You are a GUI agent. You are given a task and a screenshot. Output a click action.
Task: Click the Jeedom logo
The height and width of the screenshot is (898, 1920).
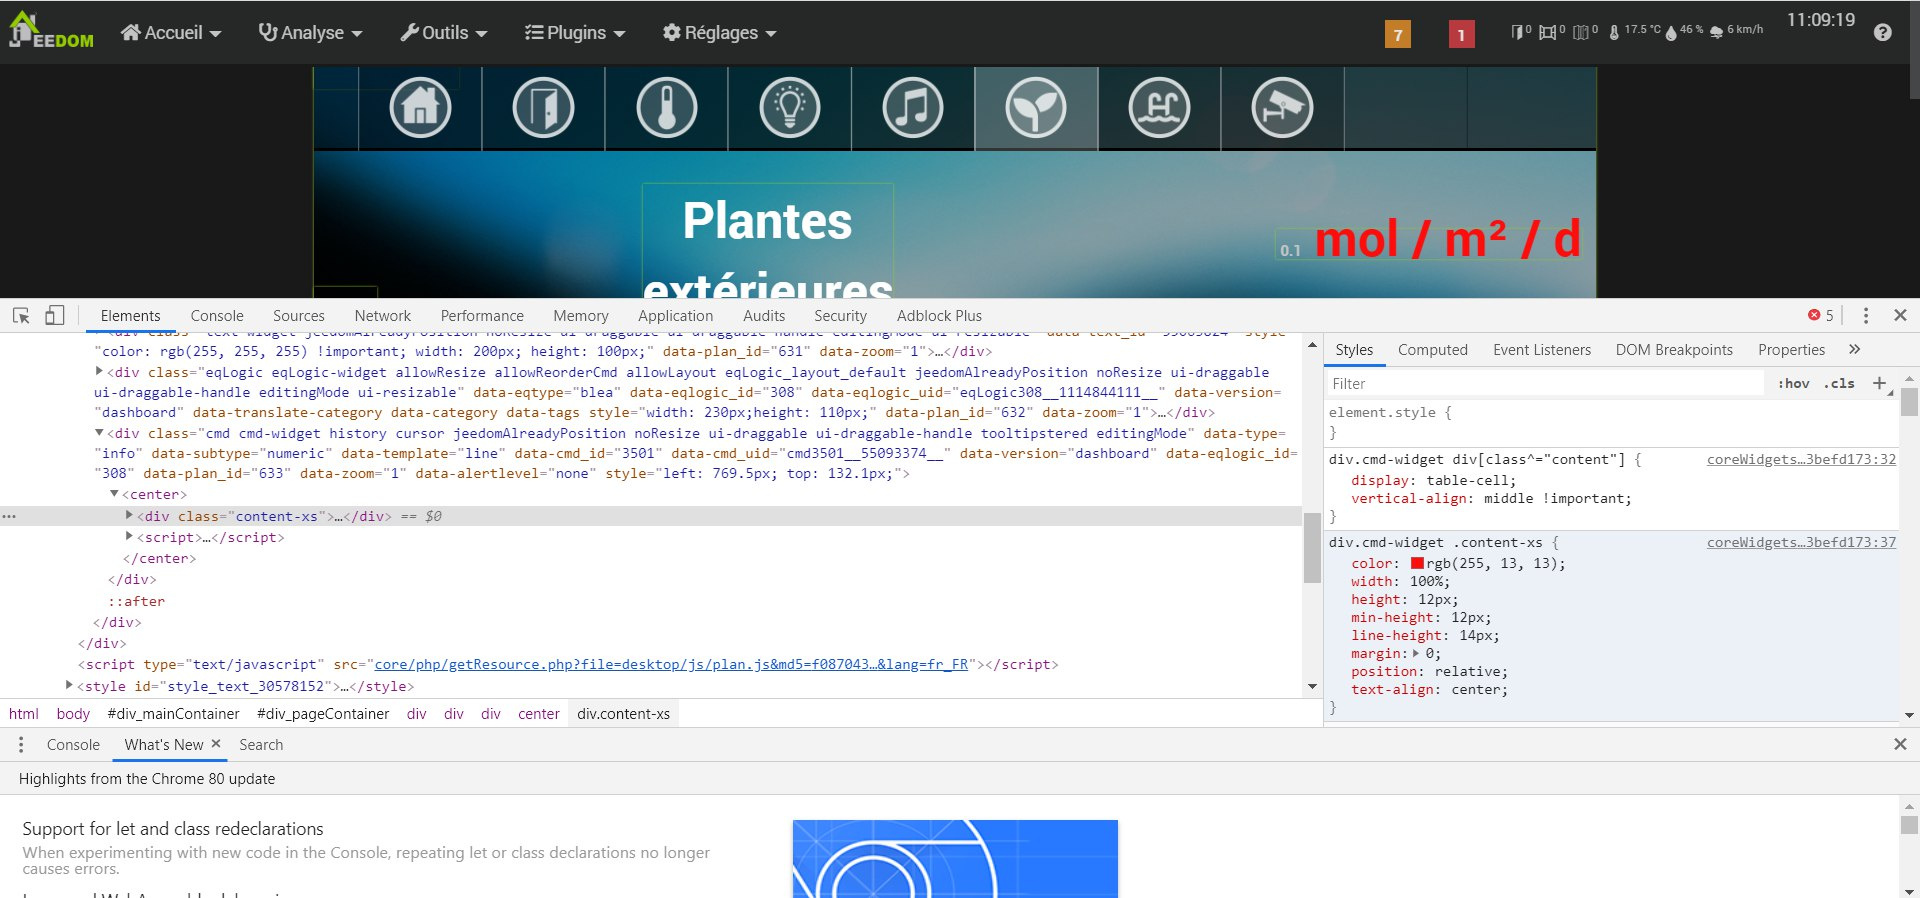[x=50, y=31]
